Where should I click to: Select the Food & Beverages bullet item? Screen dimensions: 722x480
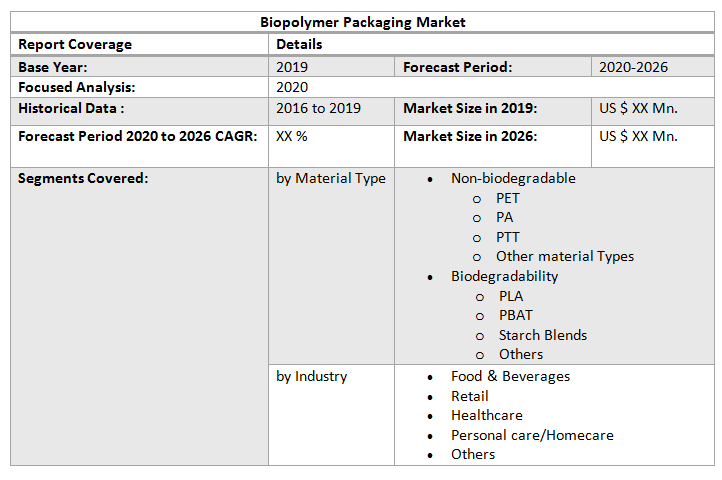coord(510,376)
